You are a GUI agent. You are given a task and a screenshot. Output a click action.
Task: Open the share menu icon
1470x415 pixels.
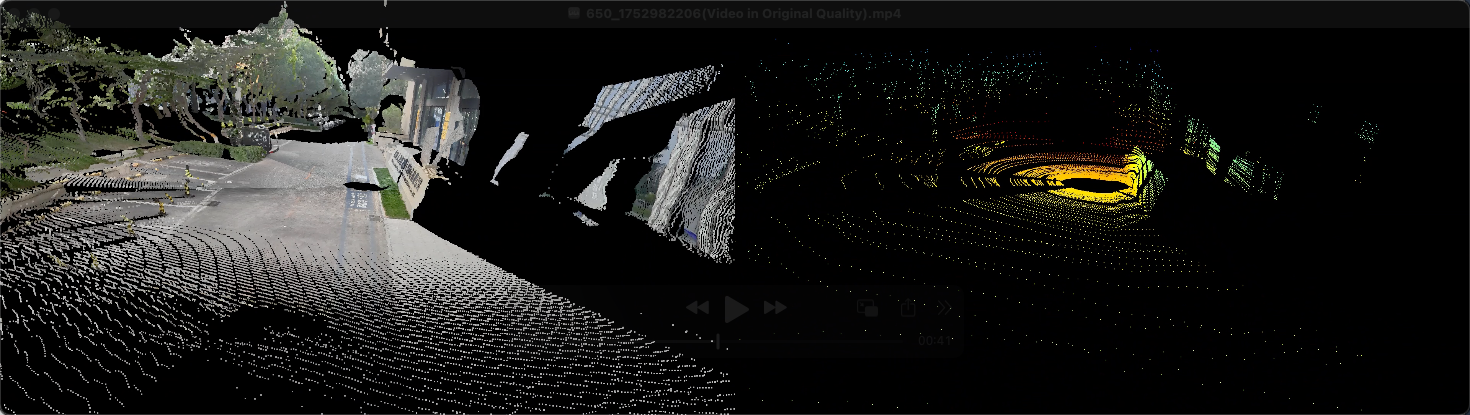[907, 308]
